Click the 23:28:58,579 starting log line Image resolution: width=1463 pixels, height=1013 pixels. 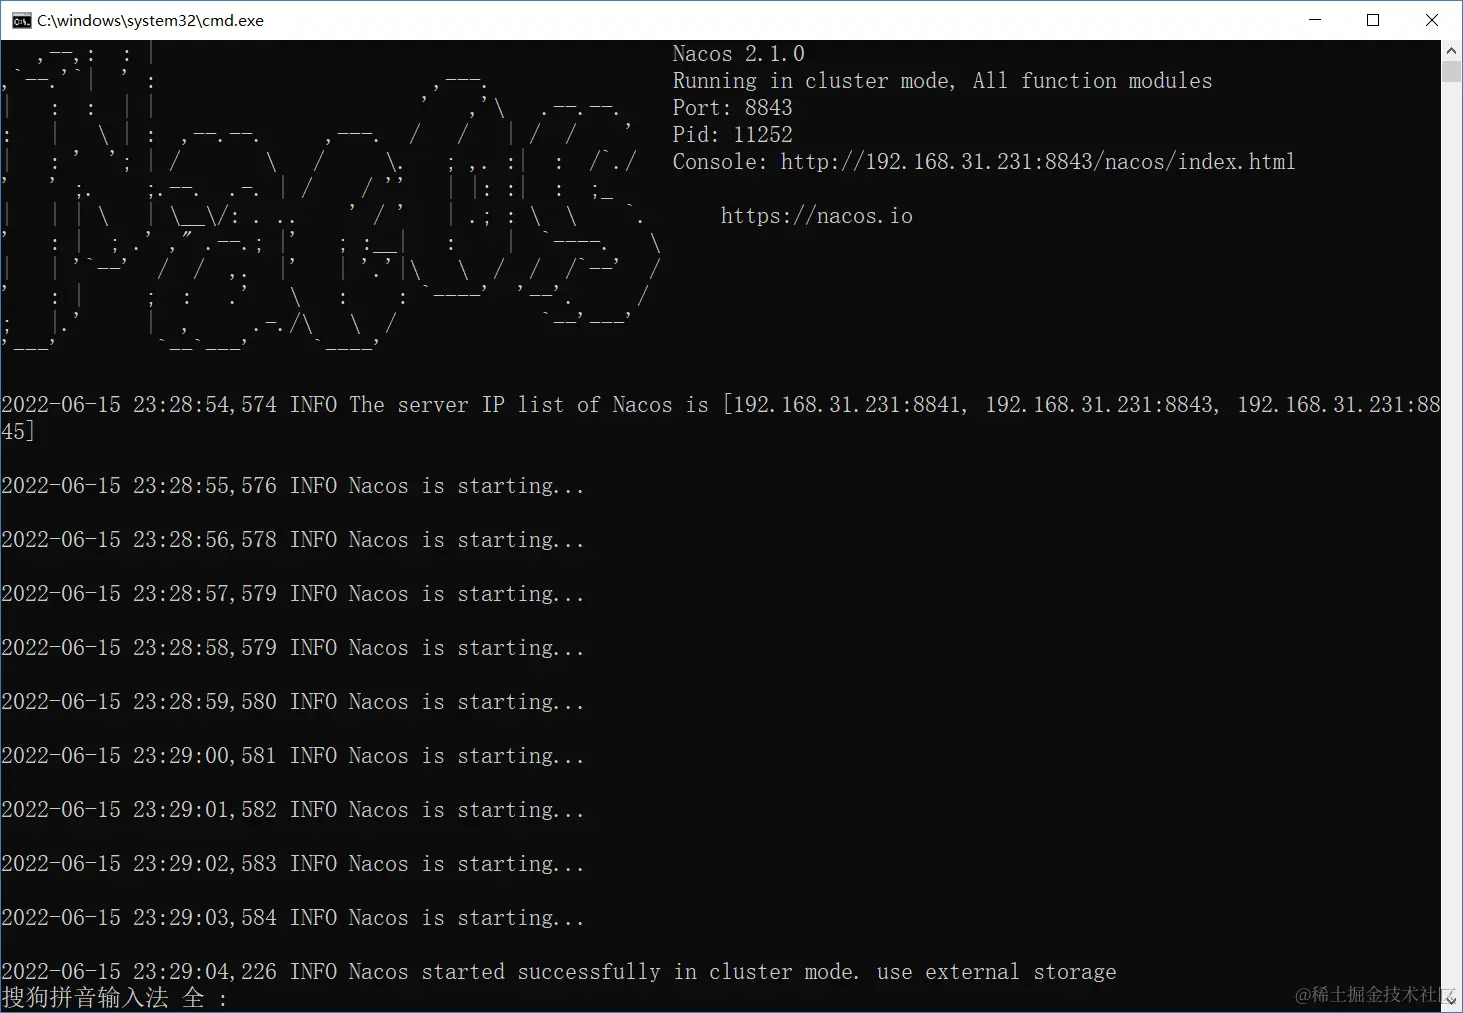(293, 648)
